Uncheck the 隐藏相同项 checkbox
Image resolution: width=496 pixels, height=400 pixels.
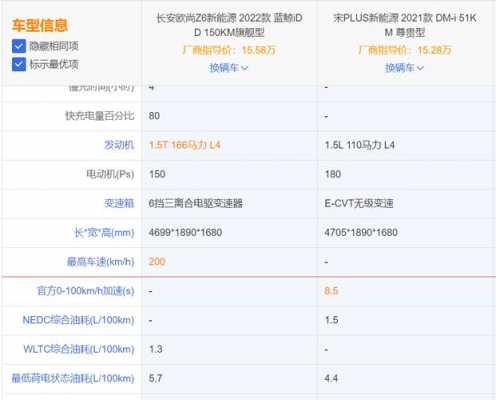(19, 46)
